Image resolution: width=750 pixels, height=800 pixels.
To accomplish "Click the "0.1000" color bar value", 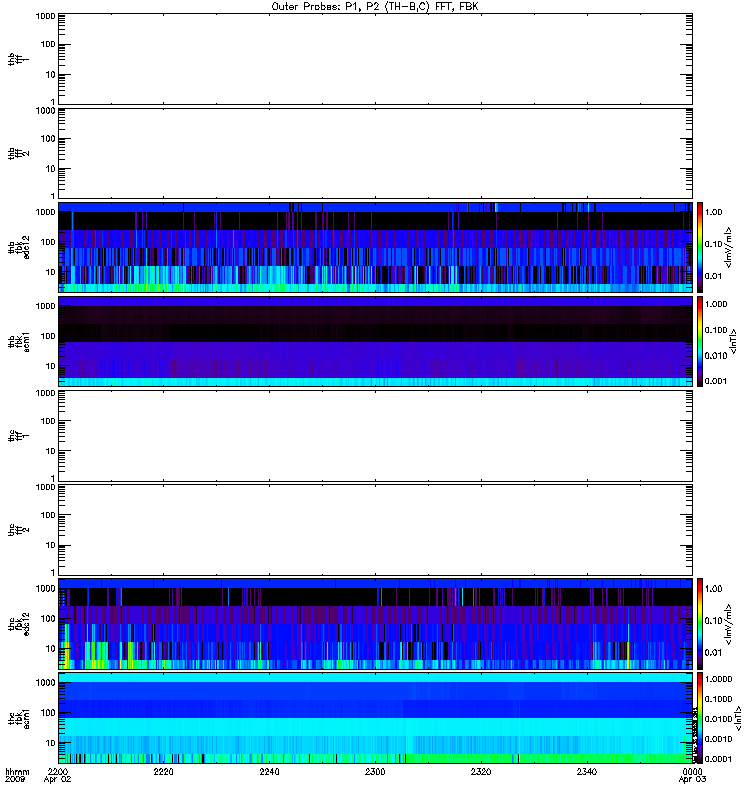I will (718, 699).
